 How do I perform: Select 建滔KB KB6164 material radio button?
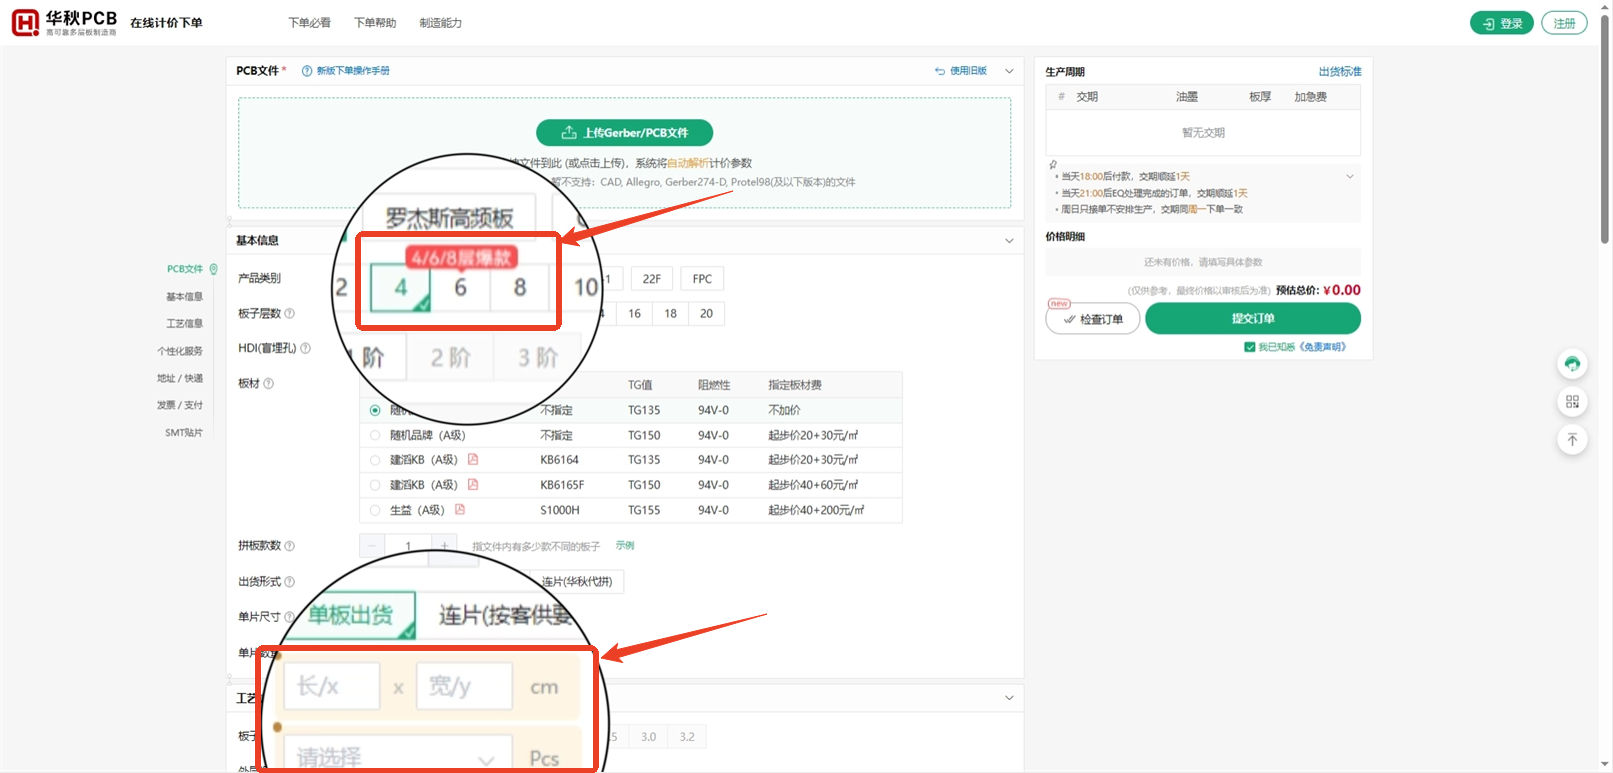click(375, 460)
